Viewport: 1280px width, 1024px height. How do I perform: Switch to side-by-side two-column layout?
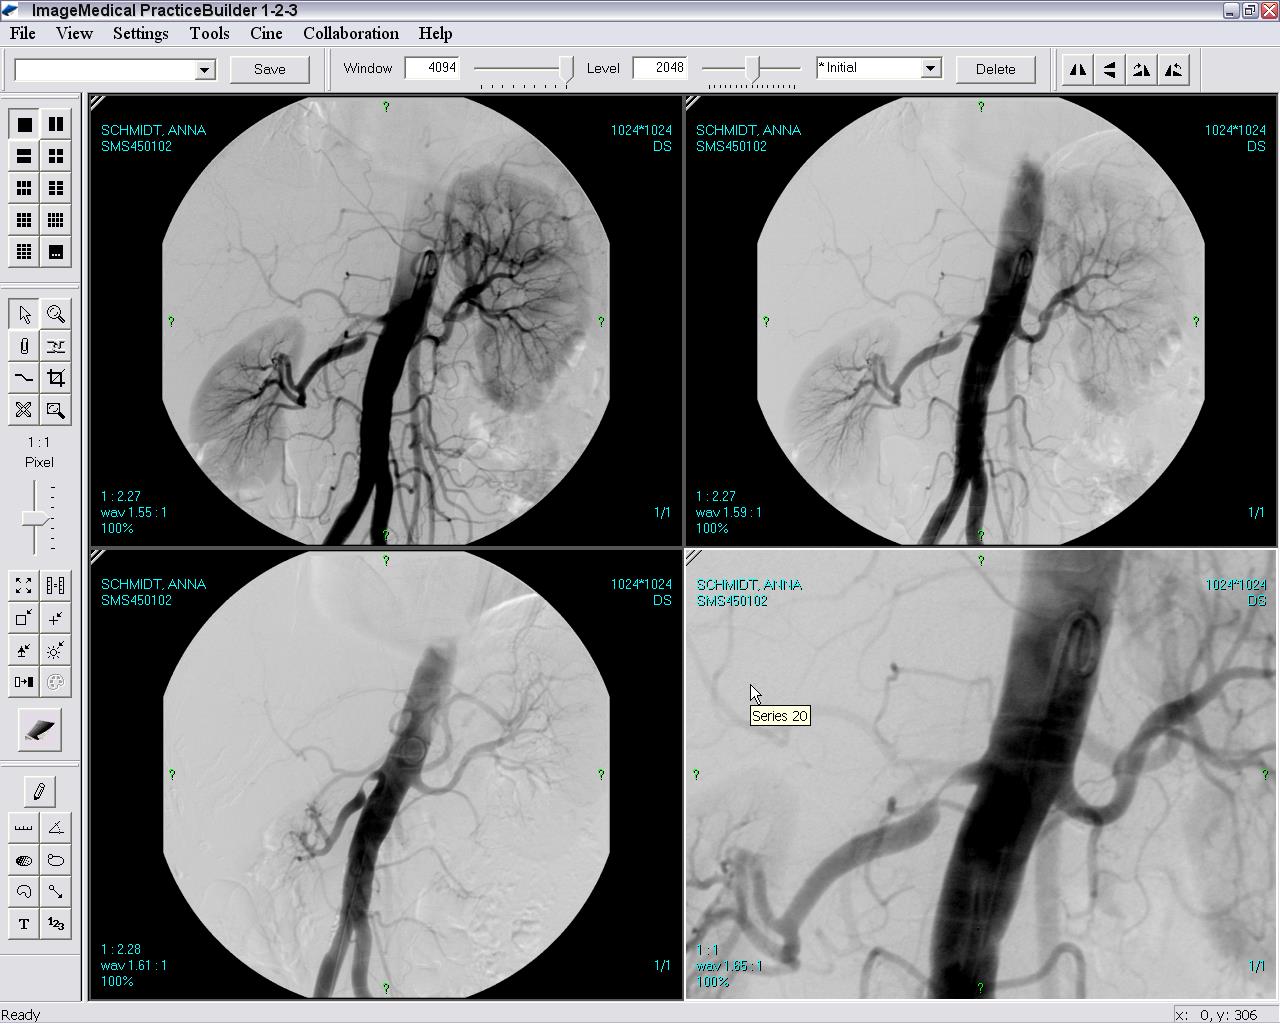[x=56, y=124]
